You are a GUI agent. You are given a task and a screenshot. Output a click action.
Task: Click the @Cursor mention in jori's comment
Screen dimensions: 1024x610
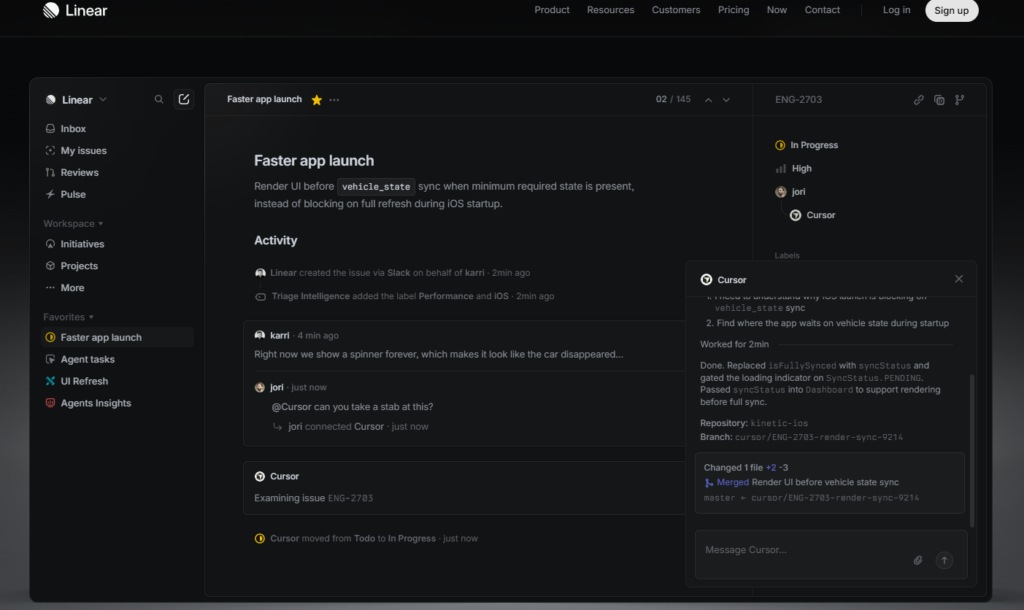tap(291, 407)
